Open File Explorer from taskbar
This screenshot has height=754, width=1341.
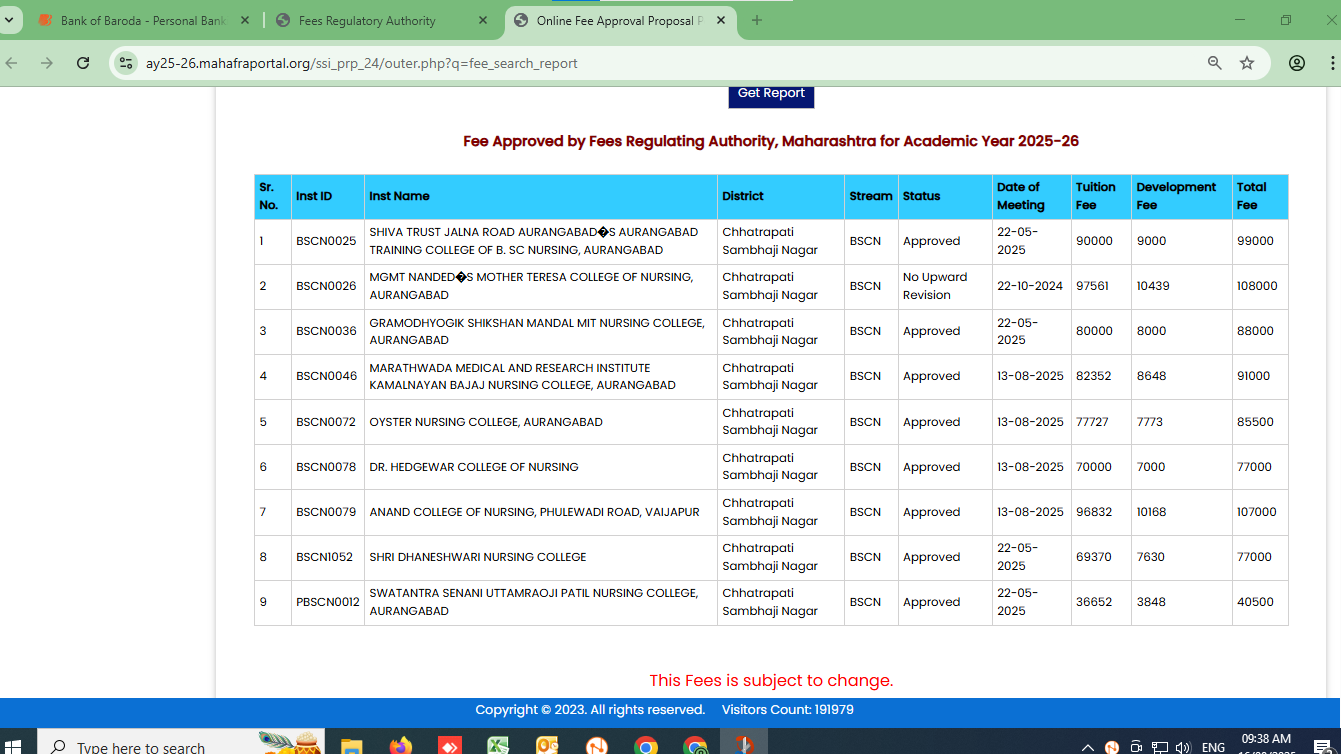tap(351, 745)
